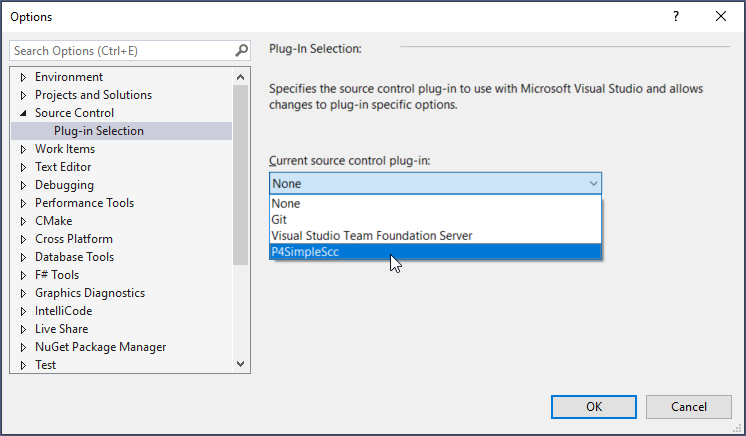Image resolution: width=746 pixels, height=436 pixels.
Task: Collapse the Source Control node arrow
Action: [23, 113]
